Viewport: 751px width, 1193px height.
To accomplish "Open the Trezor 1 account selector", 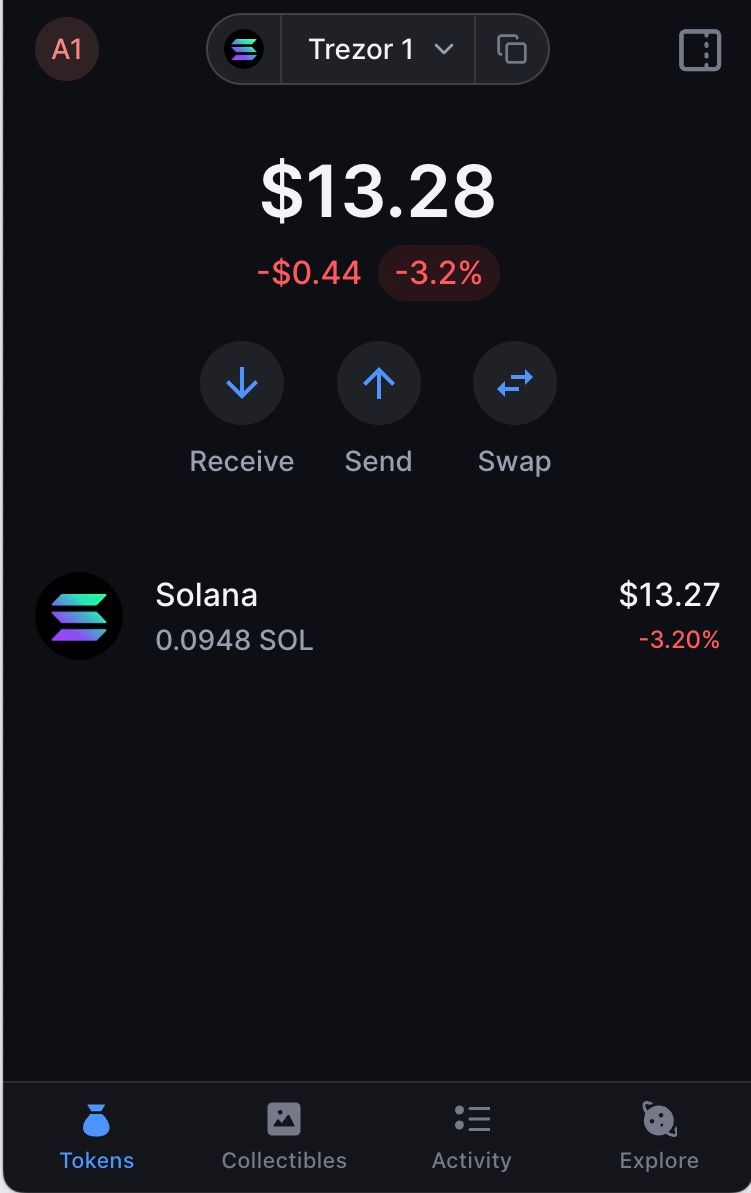I will (x=378, y=49).
